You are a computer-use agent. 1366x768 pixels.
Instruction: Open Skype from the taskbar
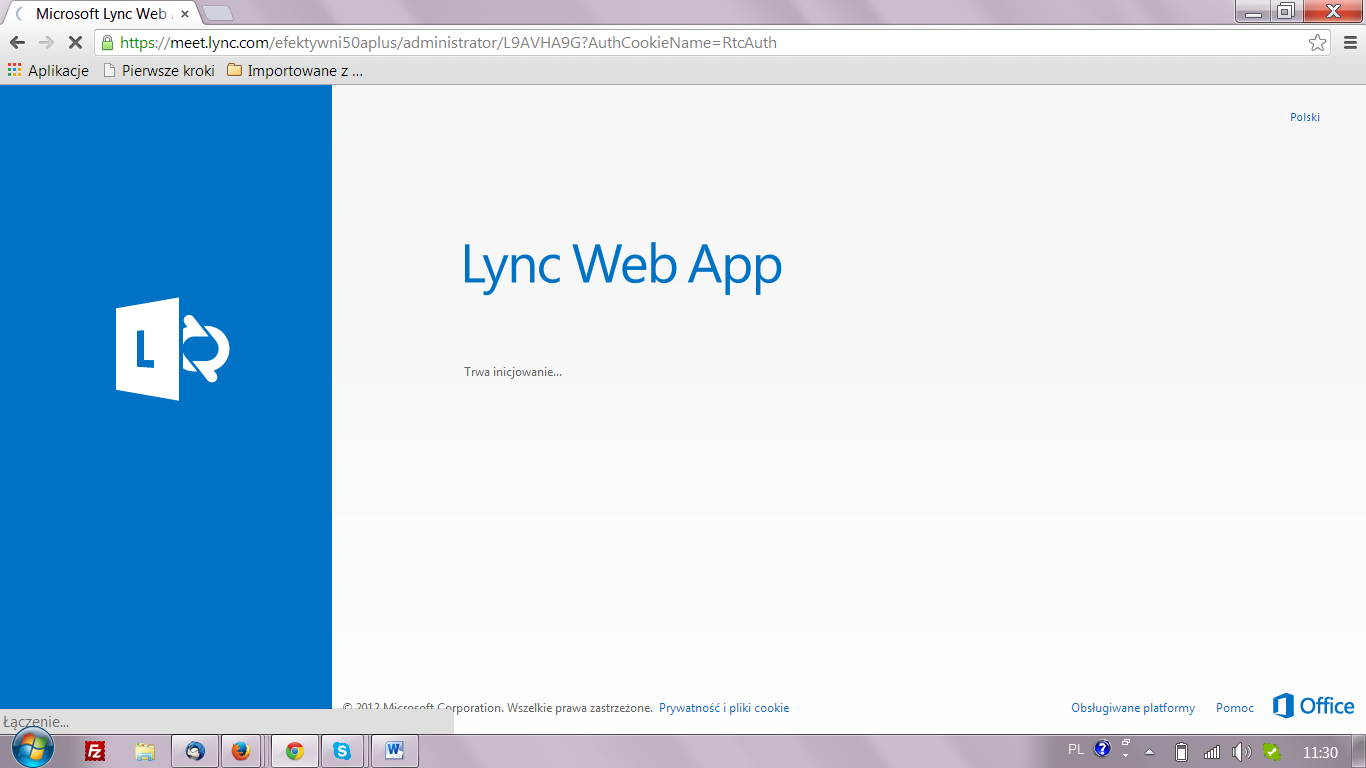(343, 751)
